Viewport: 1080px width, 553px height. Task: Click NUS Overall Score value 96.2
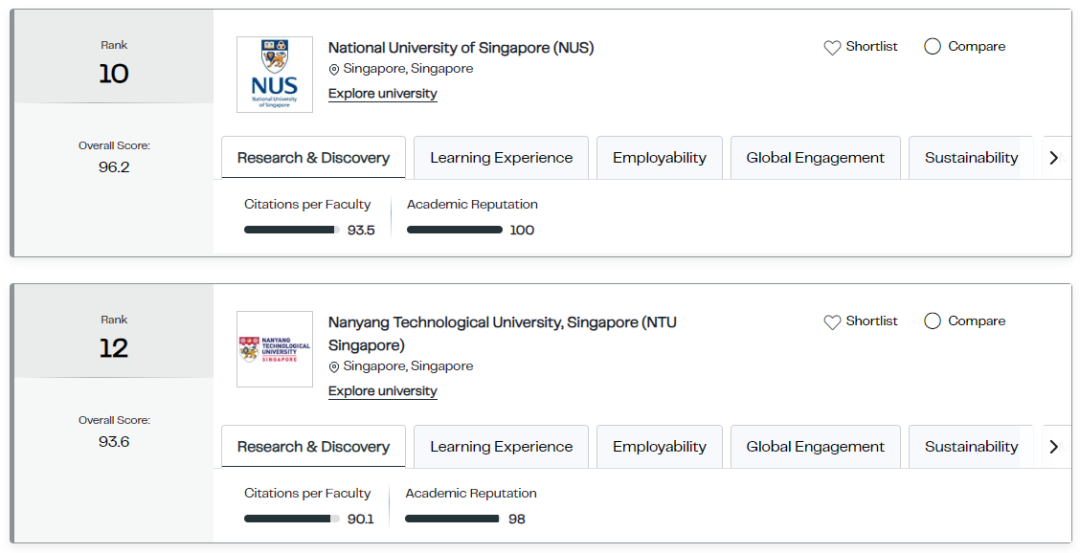pos(114,167)
